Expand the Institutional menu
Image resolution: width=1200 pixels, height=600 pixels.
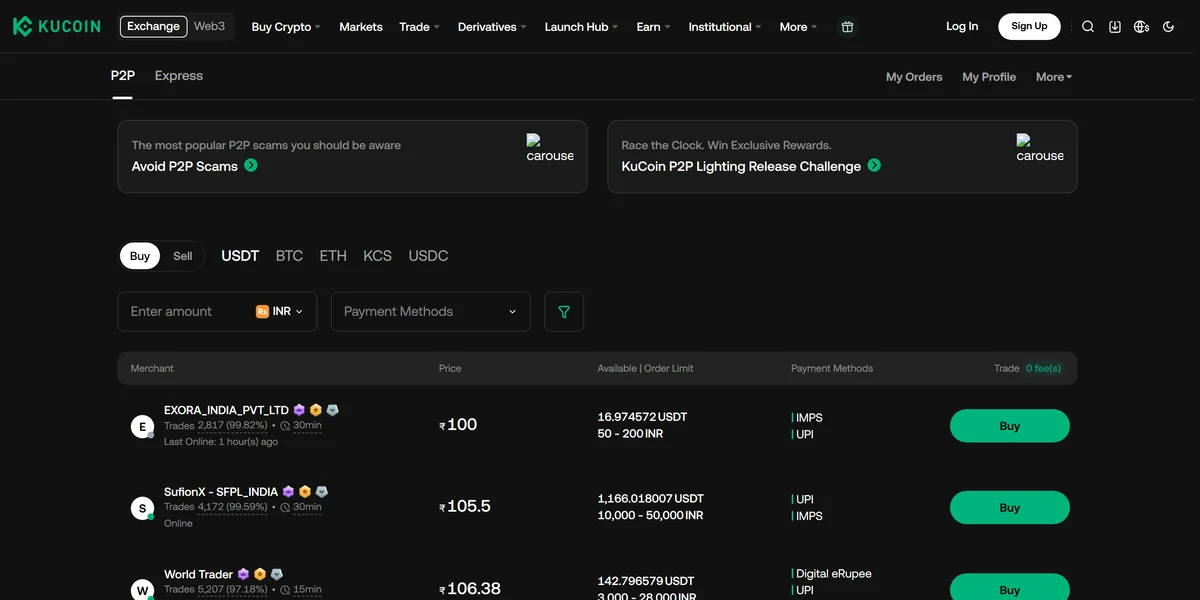click(725, 27)
